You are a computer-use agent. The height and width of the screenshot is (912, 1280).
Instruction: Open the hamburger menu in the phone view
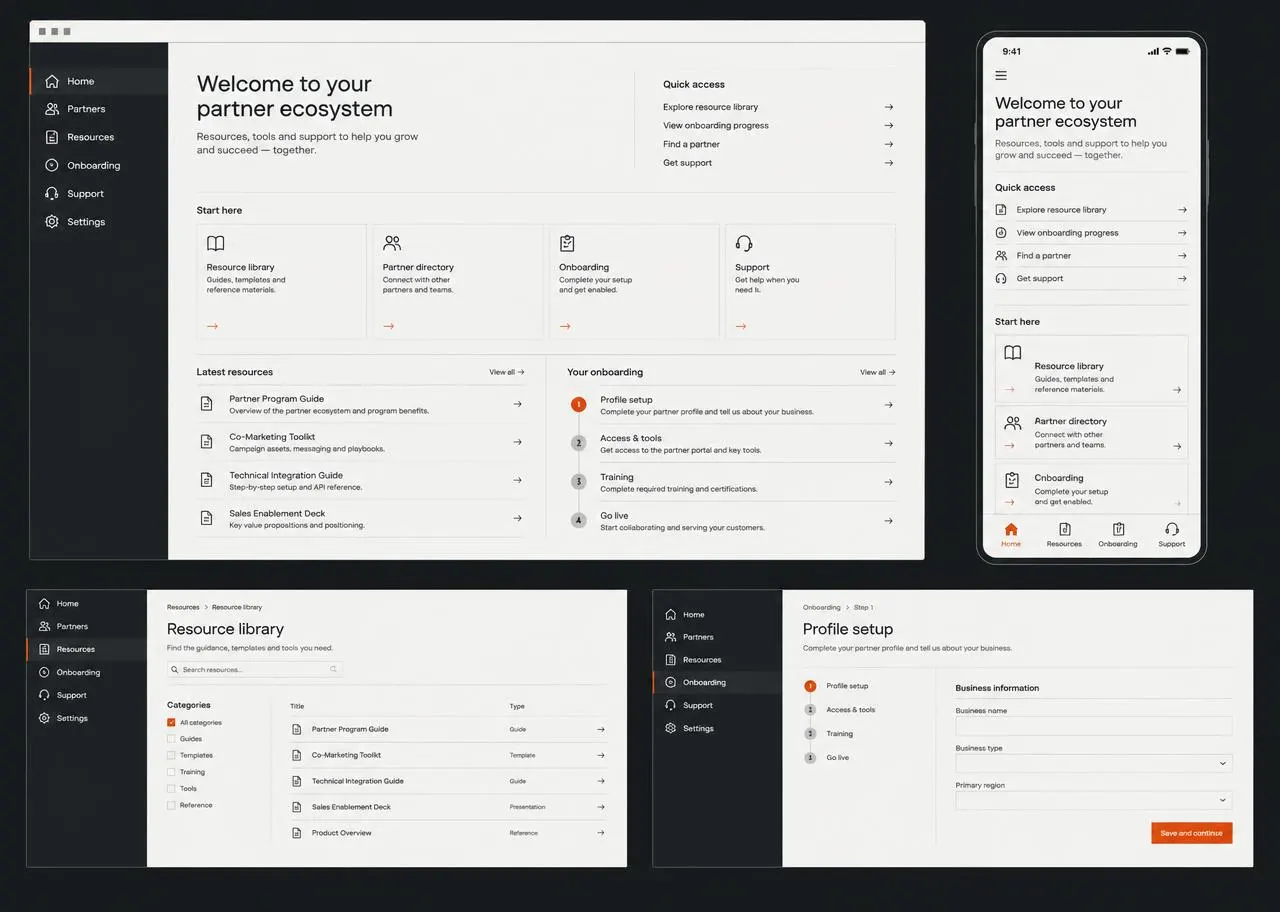pos(1001,75)
